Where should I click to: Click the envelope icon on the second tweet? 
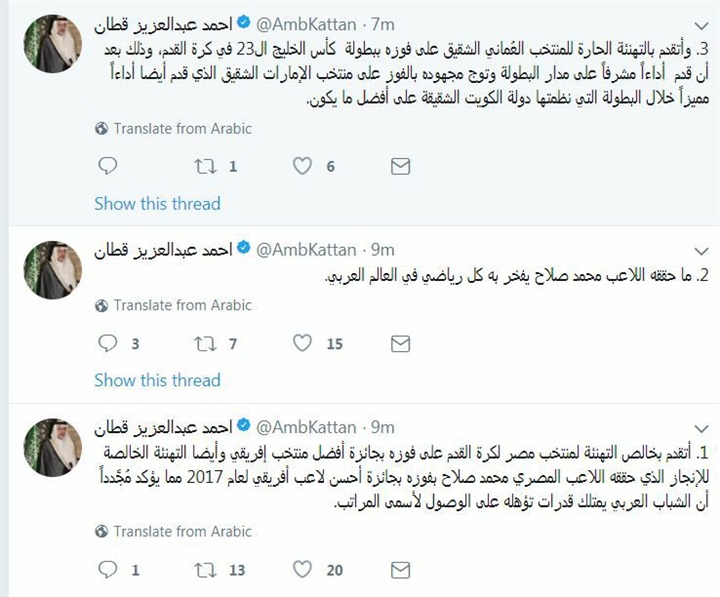(x=400, y=344)
